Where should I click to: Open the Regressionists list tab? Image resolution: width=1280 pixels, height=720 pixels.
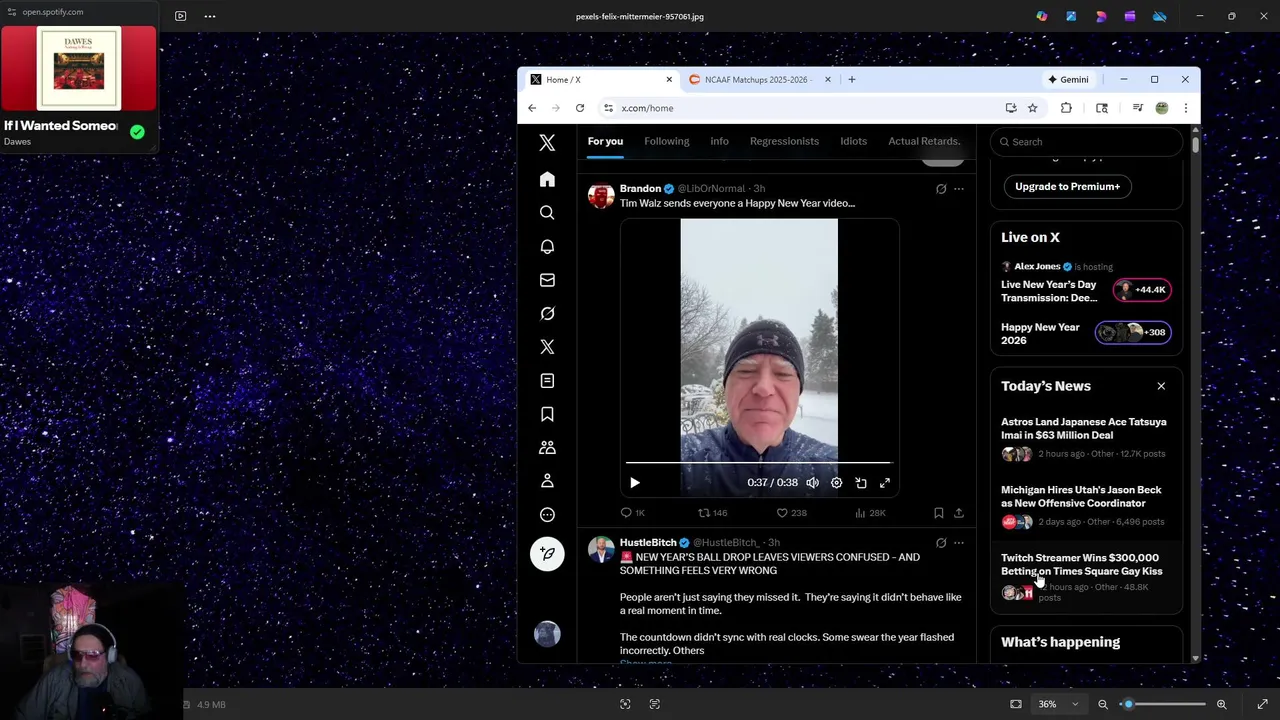click(x=784, y=141)
